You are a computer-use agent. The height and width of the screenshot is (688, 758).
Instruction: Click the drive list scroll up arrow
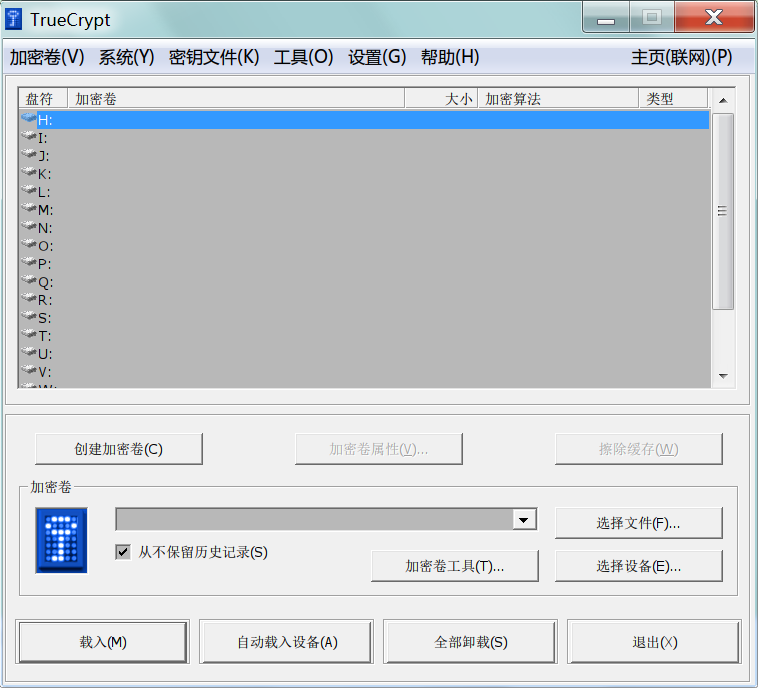tap(723, 101)
